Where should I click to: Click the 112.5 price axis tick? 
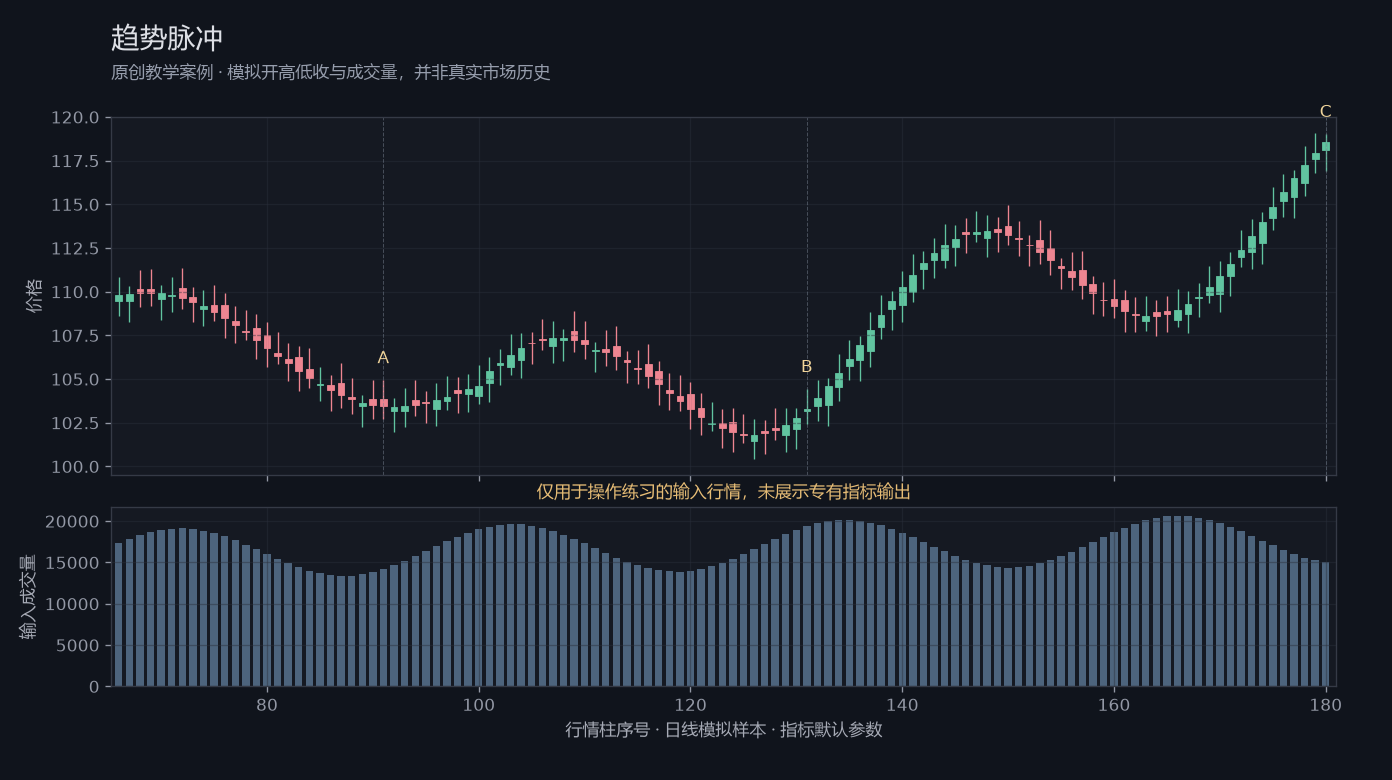pos(75,249)
